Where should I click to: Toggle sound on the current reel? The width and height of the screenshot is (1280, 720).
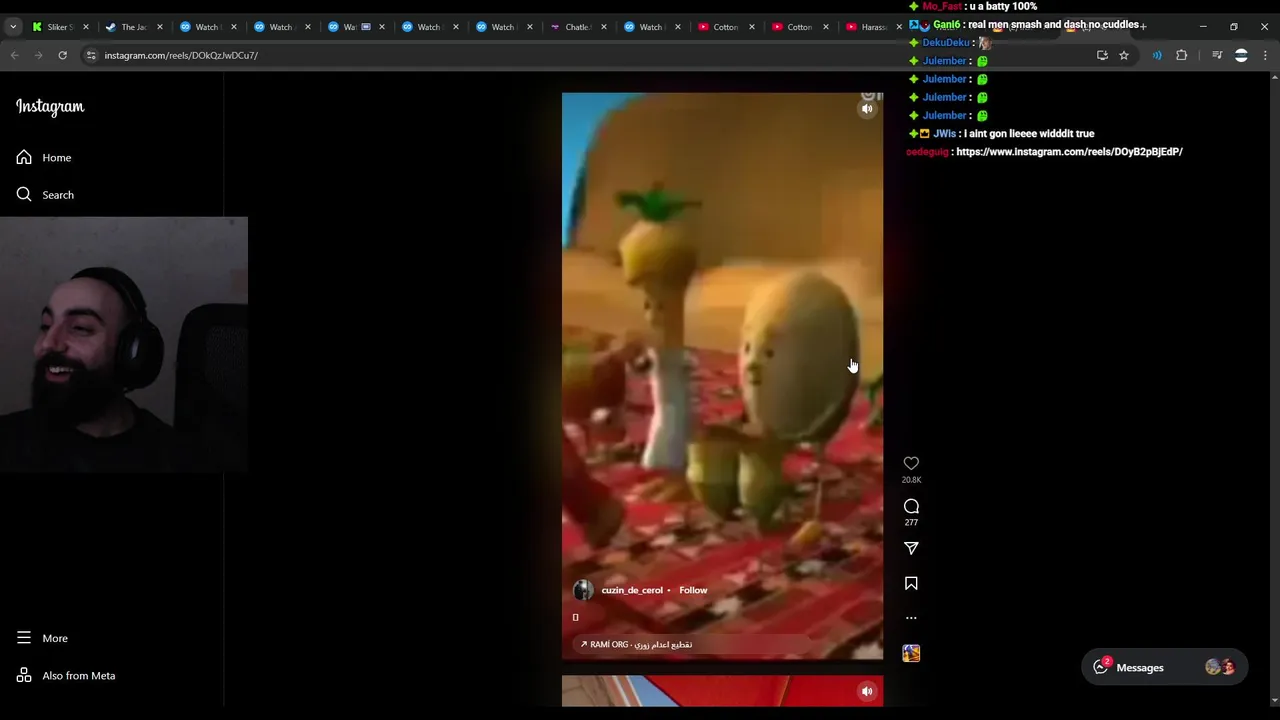coord(867,109)
